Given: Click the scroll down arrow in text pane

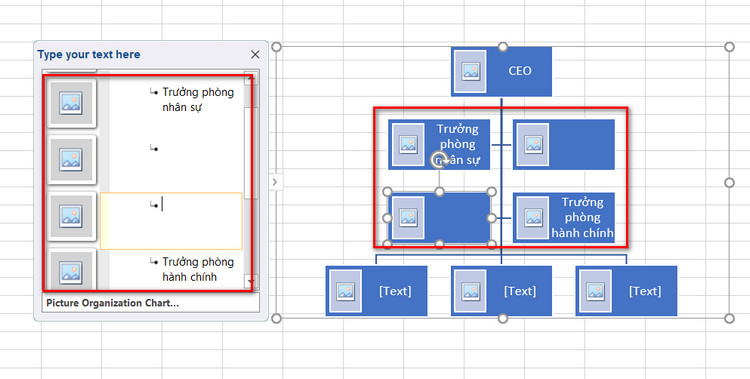Looking at the screenshot, I should click(x=251, y=281).
